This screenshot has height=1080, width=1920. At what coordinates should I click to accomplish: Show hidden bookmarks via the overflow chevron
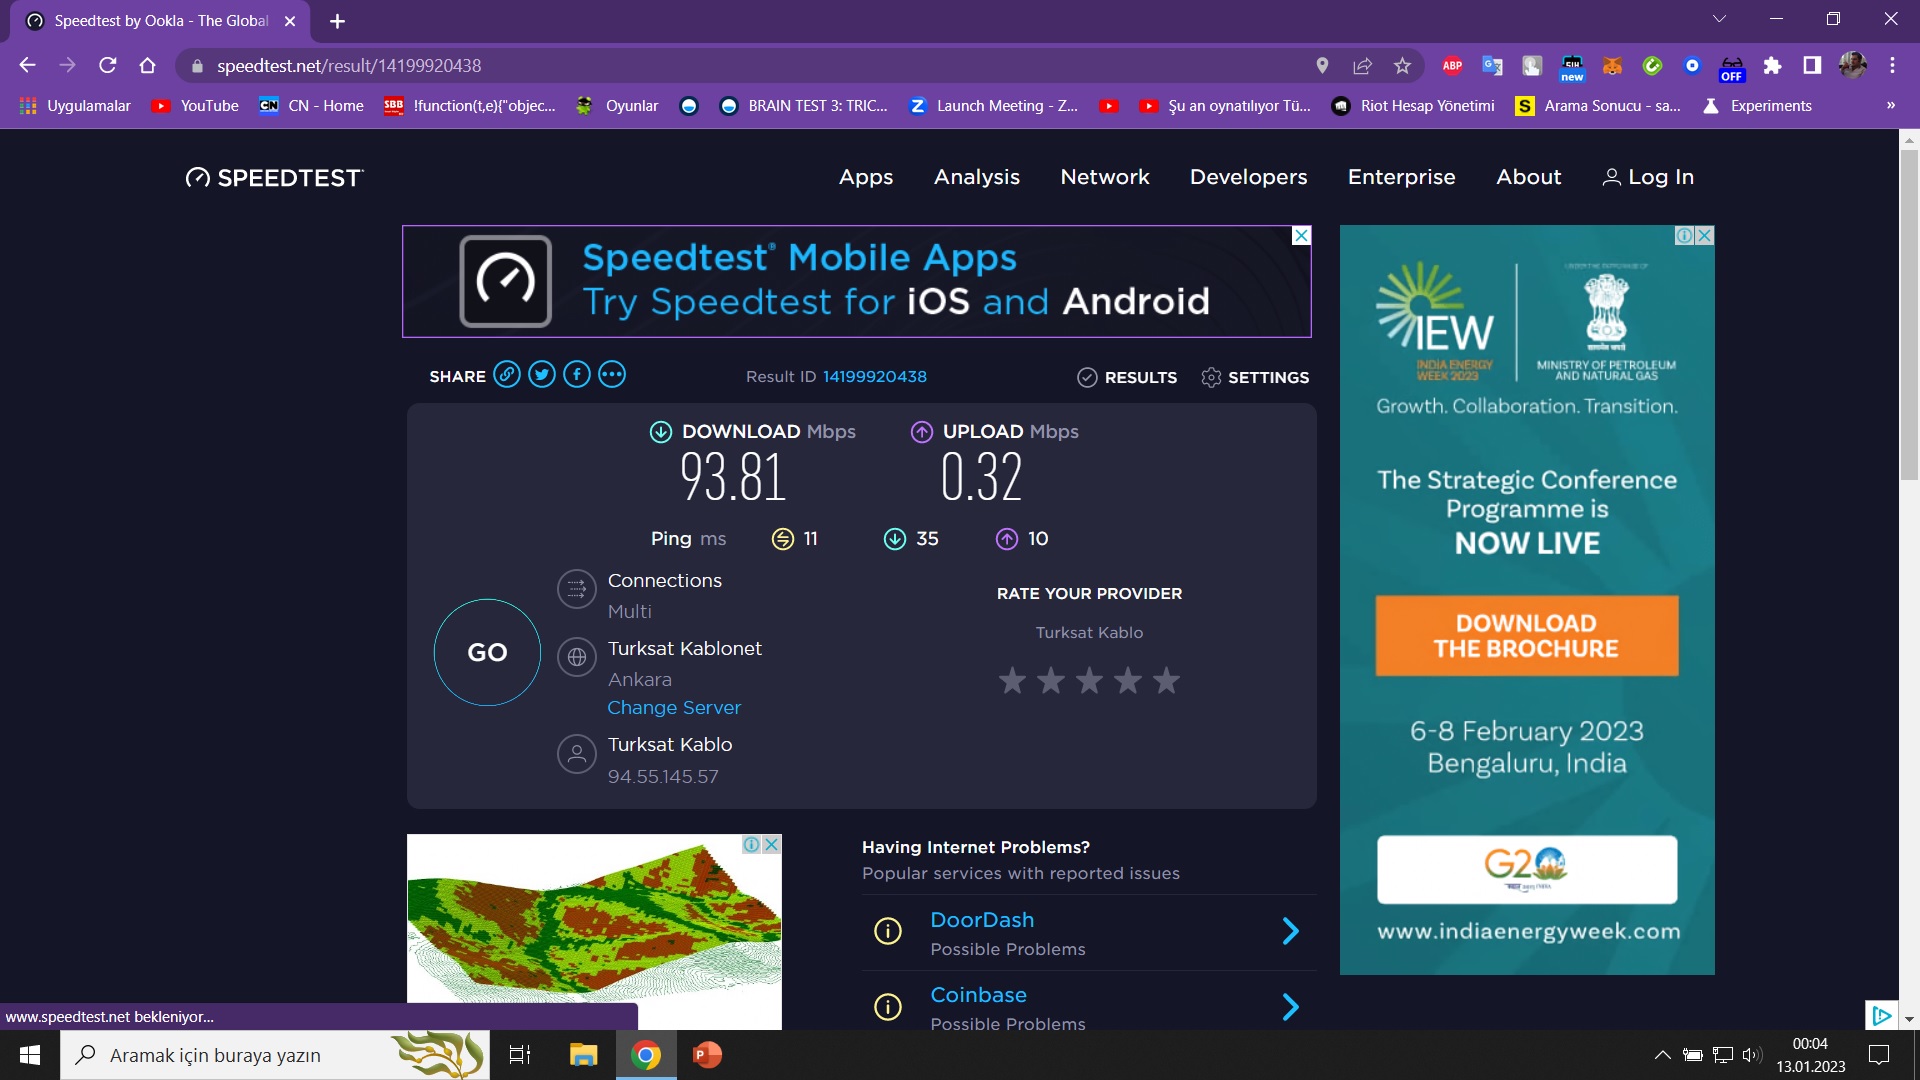coord(1890,106)
